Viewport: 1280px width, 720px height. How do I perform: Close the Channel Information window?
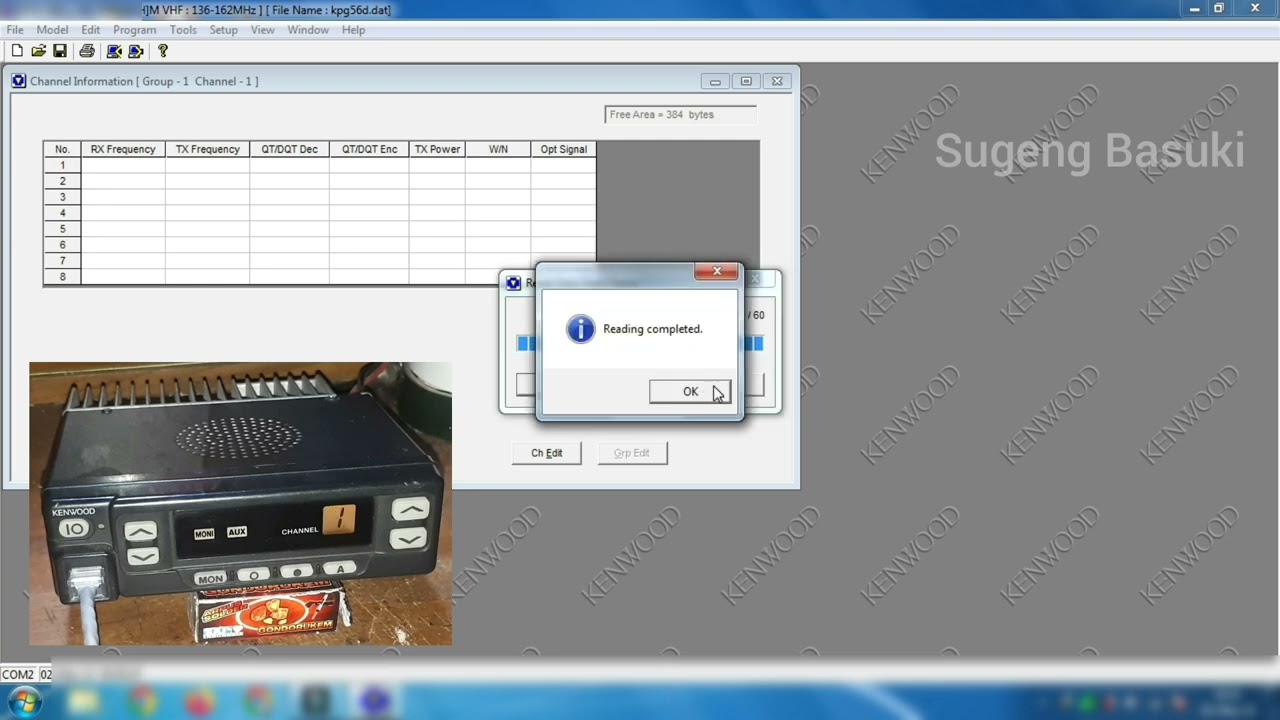click(777, 81)
